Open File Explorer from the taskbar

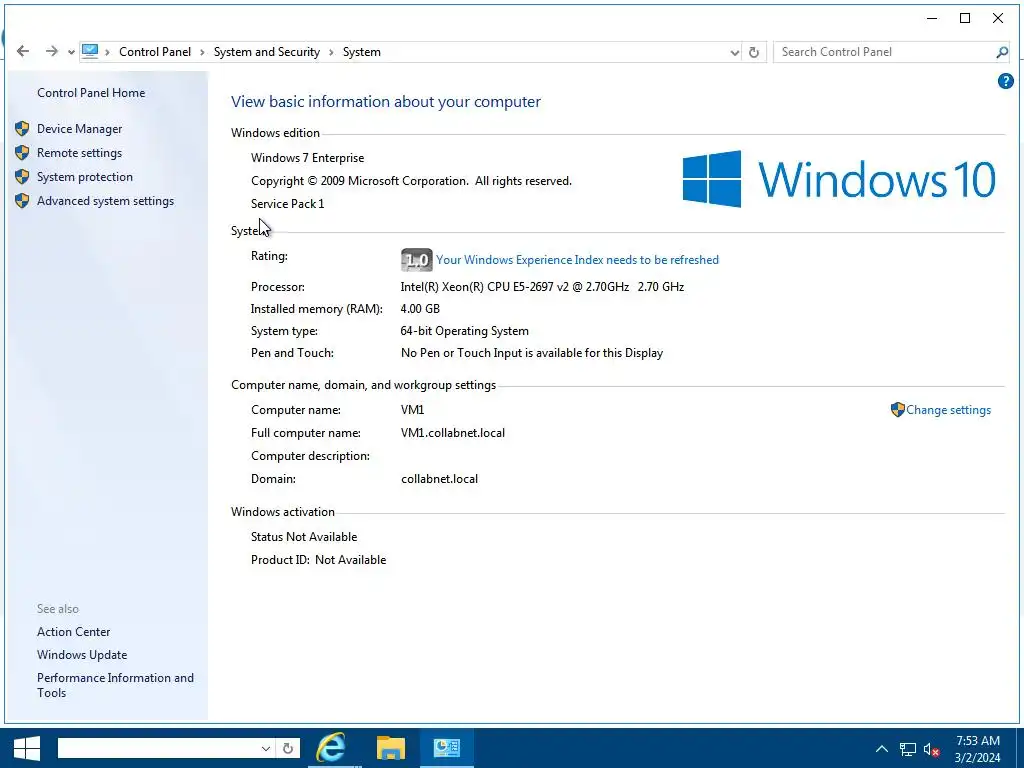coord(391,748)
